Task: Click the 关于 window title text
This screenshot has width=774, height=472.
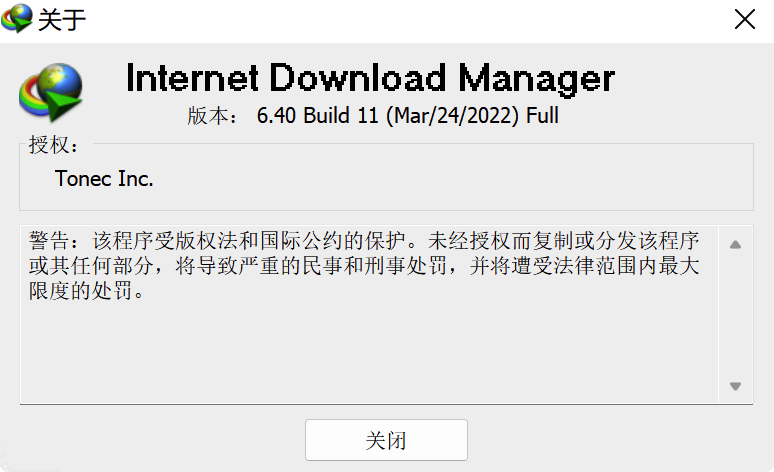Action: [62, 20]
